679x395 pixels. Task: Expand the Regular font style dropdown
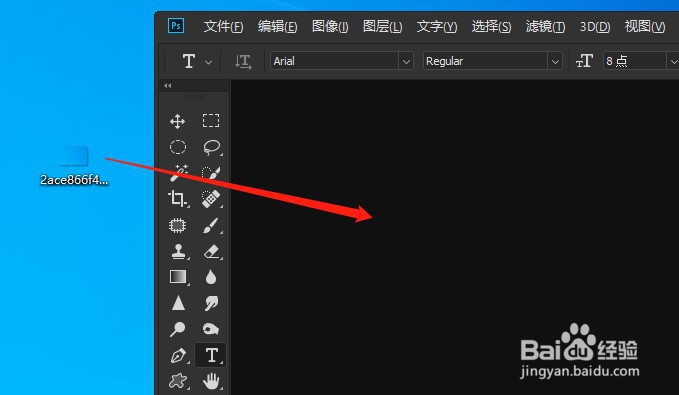tap(555, 62)
